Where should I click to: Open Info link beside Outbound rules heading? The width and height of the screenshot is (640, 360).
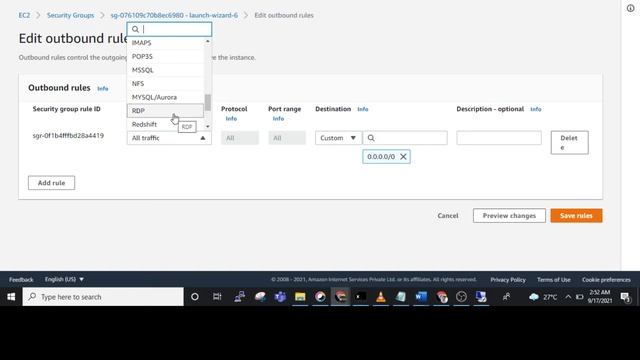[x=103, y=89]
